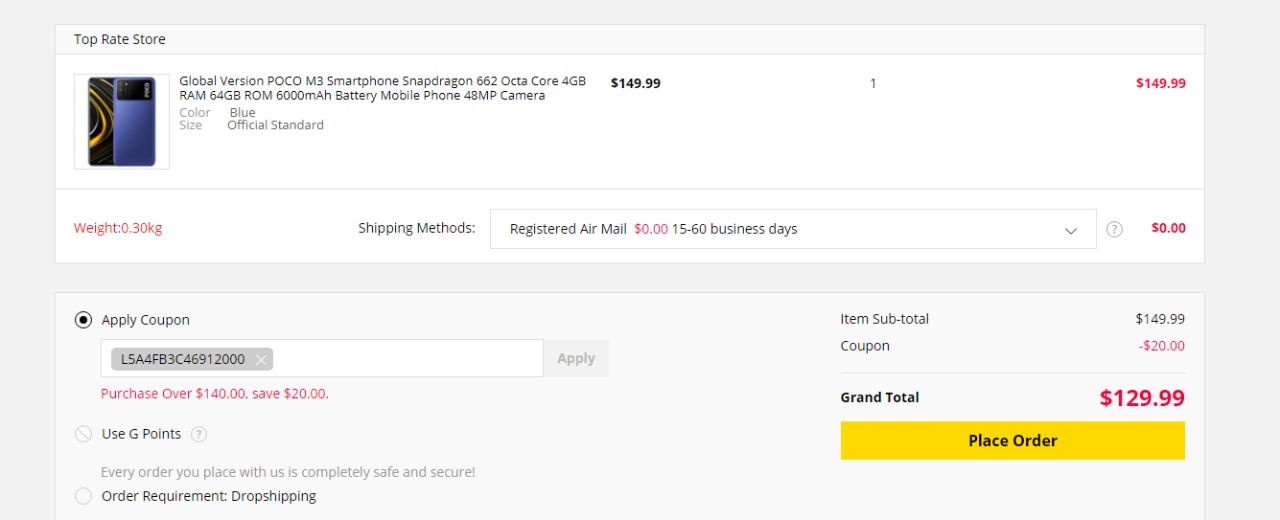Image resolution: width=1280 pixels, height=520 pixels.
Task: Click the Top Rate Store name
Action: tap(120, 39)
